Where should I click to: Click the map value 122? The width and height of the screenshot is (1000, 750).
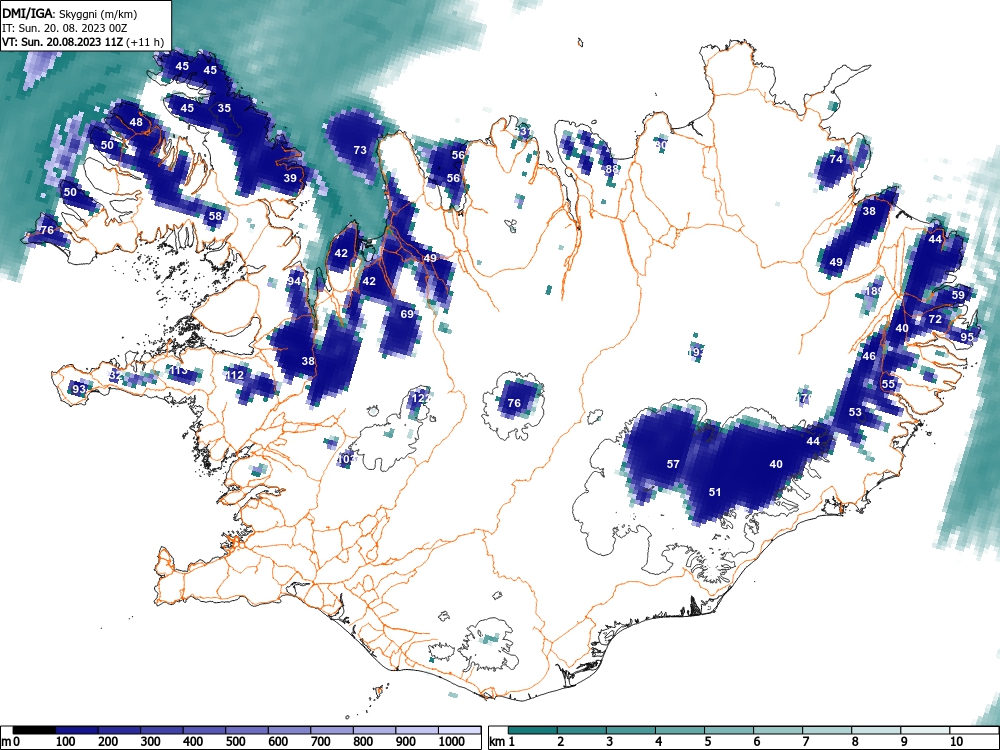click(420, 398)
